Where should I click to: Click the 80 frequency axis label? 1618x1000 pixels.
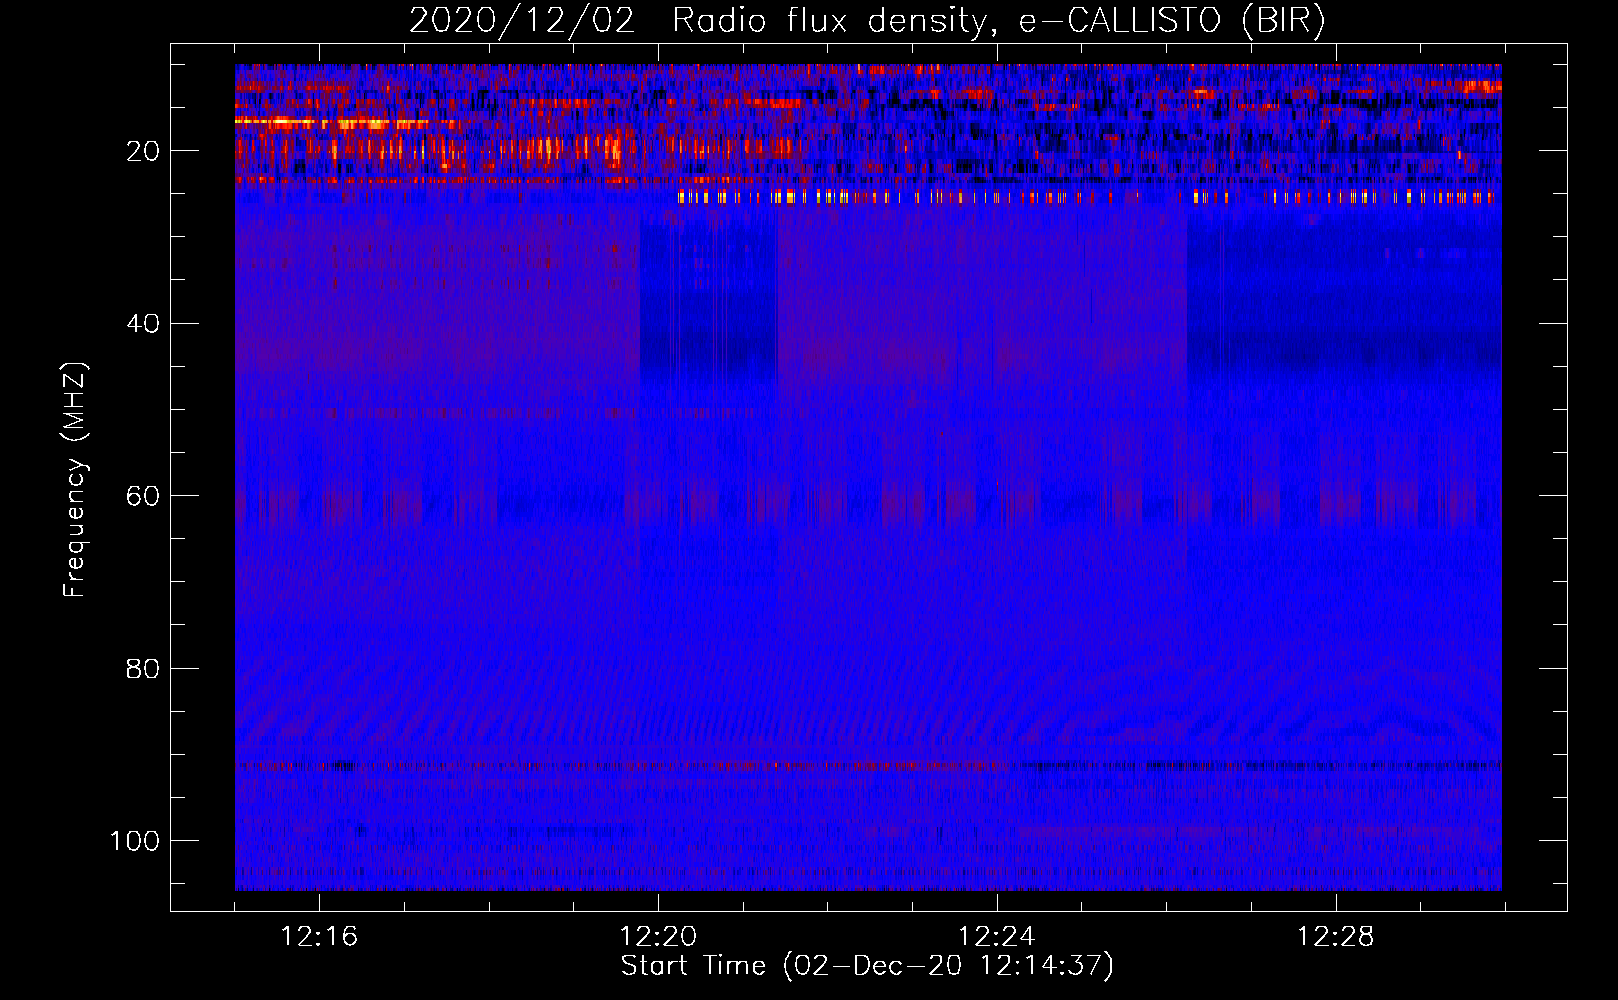pos(143,668)
